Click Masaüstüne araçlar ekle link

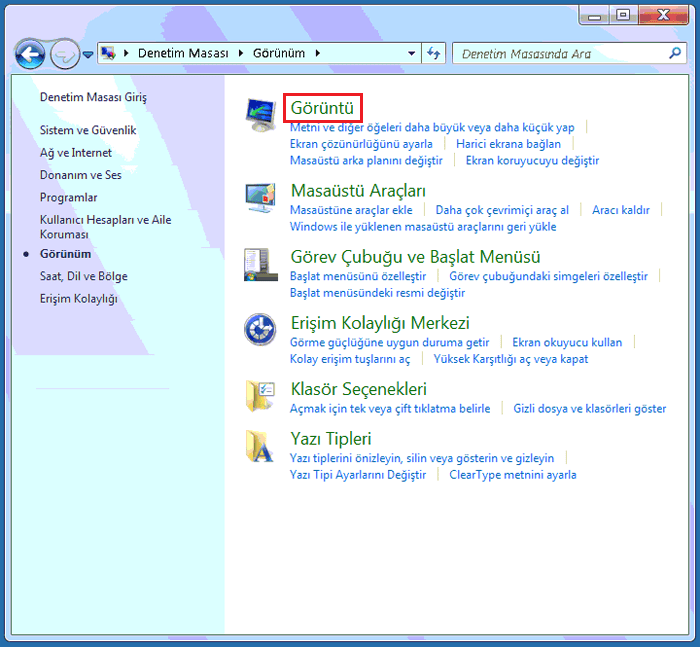click(x=351, y=210)
